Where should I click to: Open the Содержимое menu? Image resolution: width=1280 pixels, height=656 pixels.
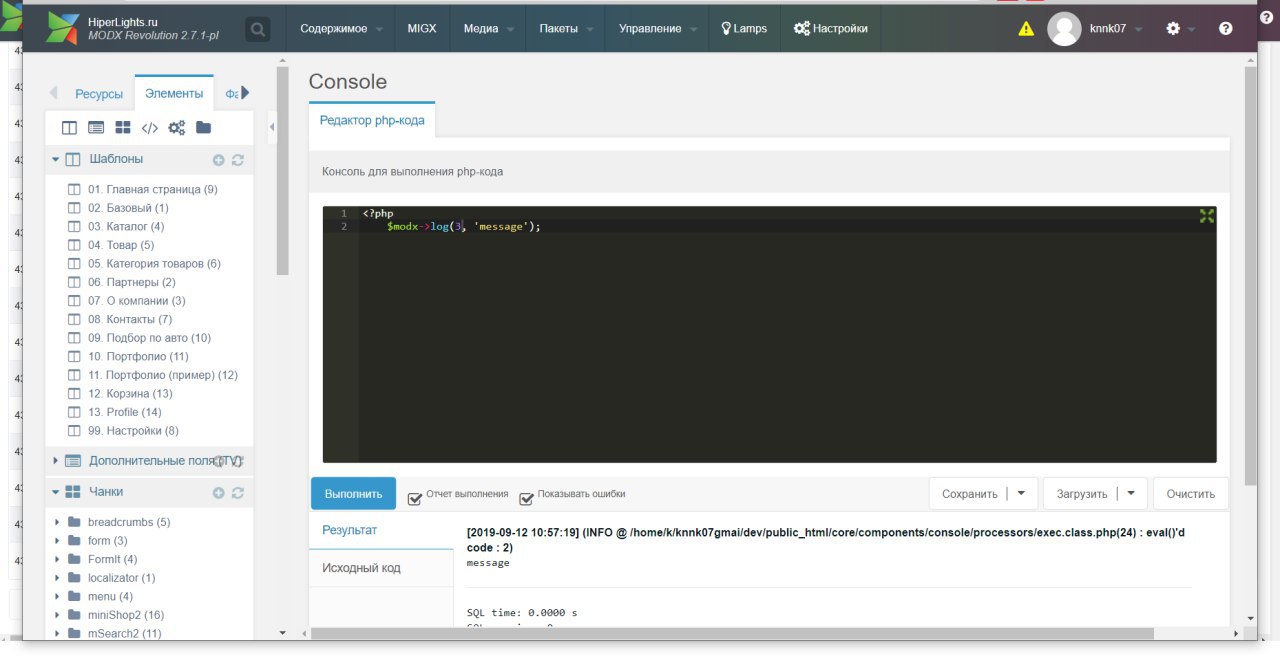(x=341, y=29)
